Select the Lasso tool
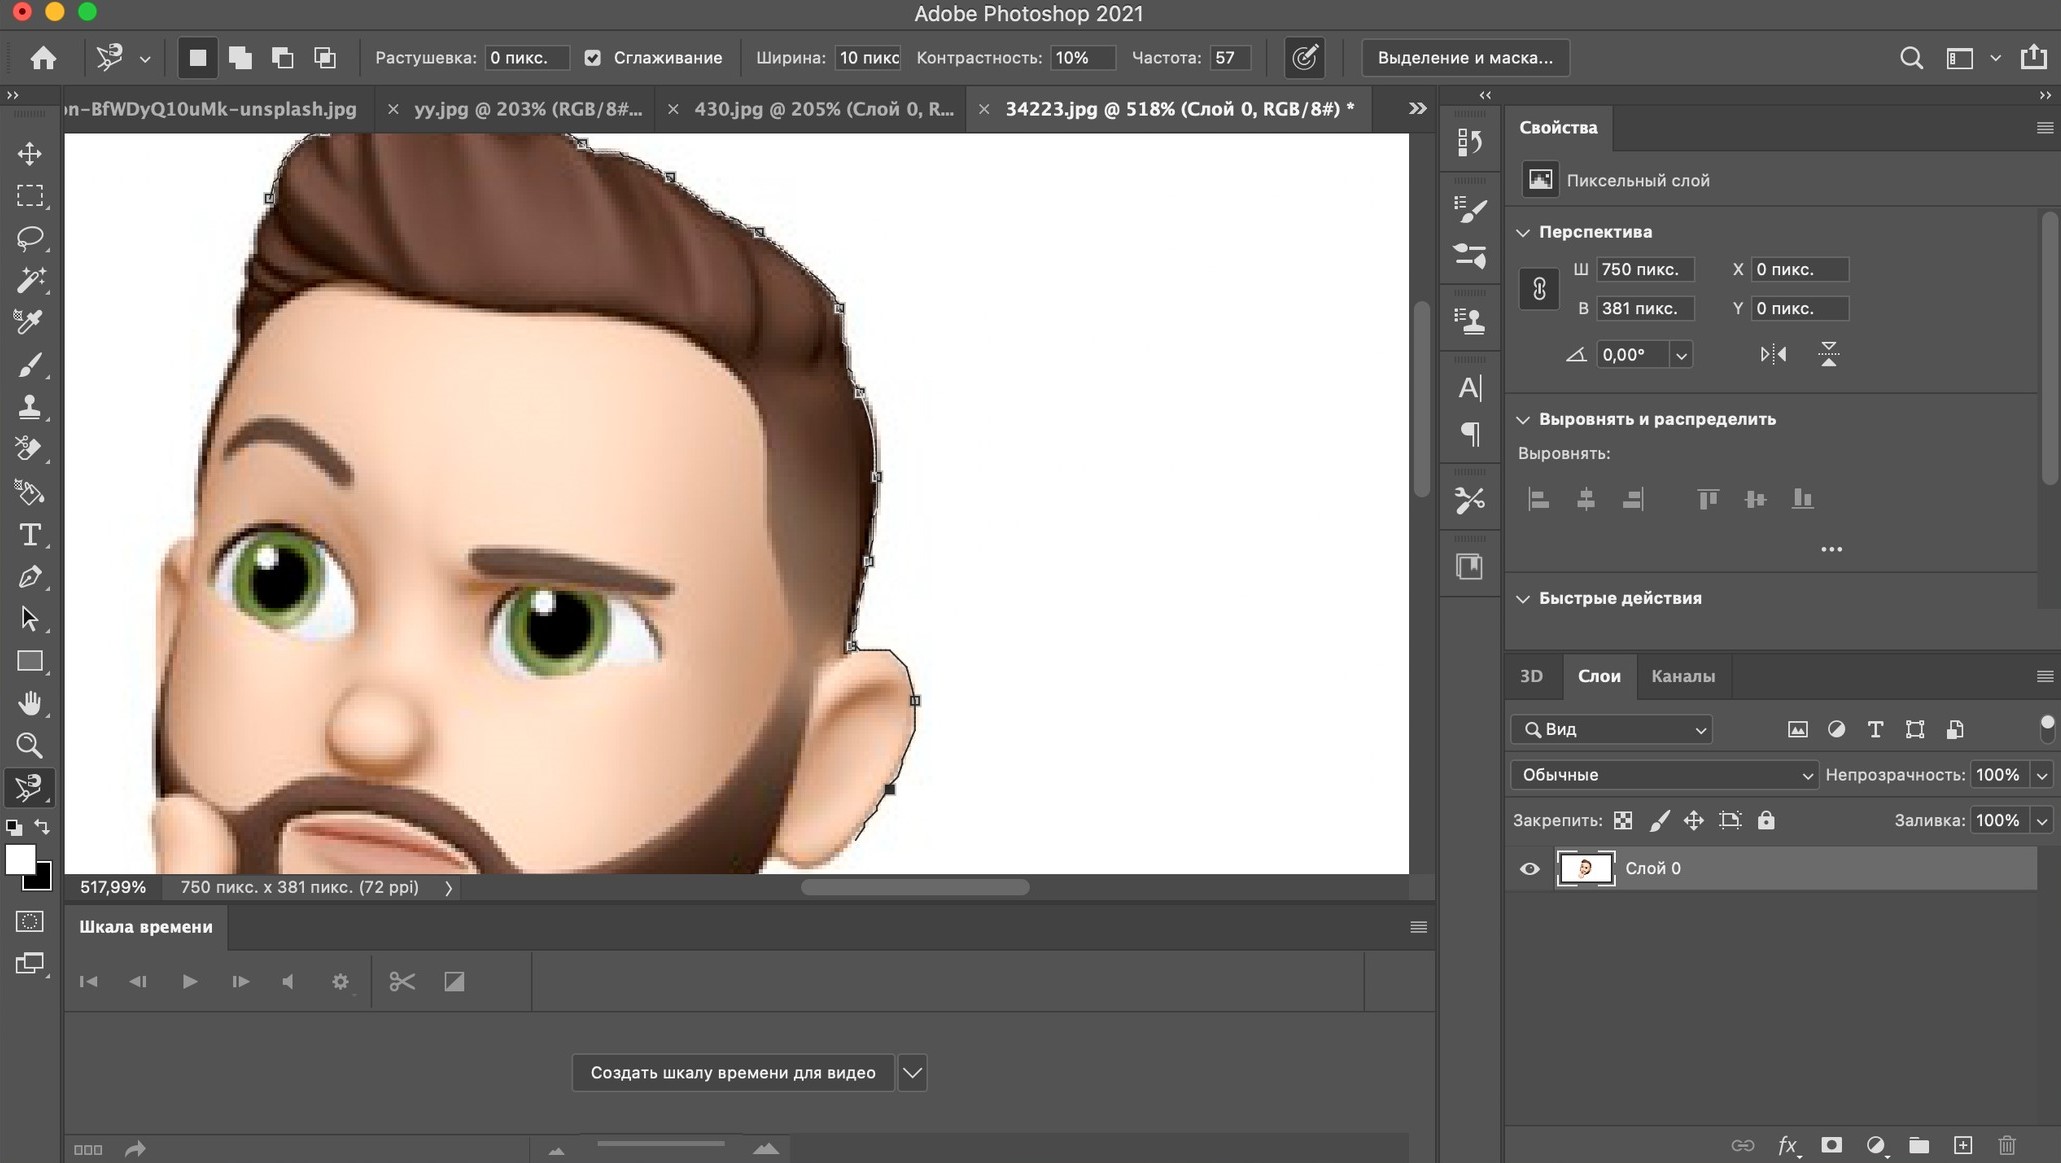Image resolution: width=2061 pixels, height=1163 pixels. [x=30, y=238]
